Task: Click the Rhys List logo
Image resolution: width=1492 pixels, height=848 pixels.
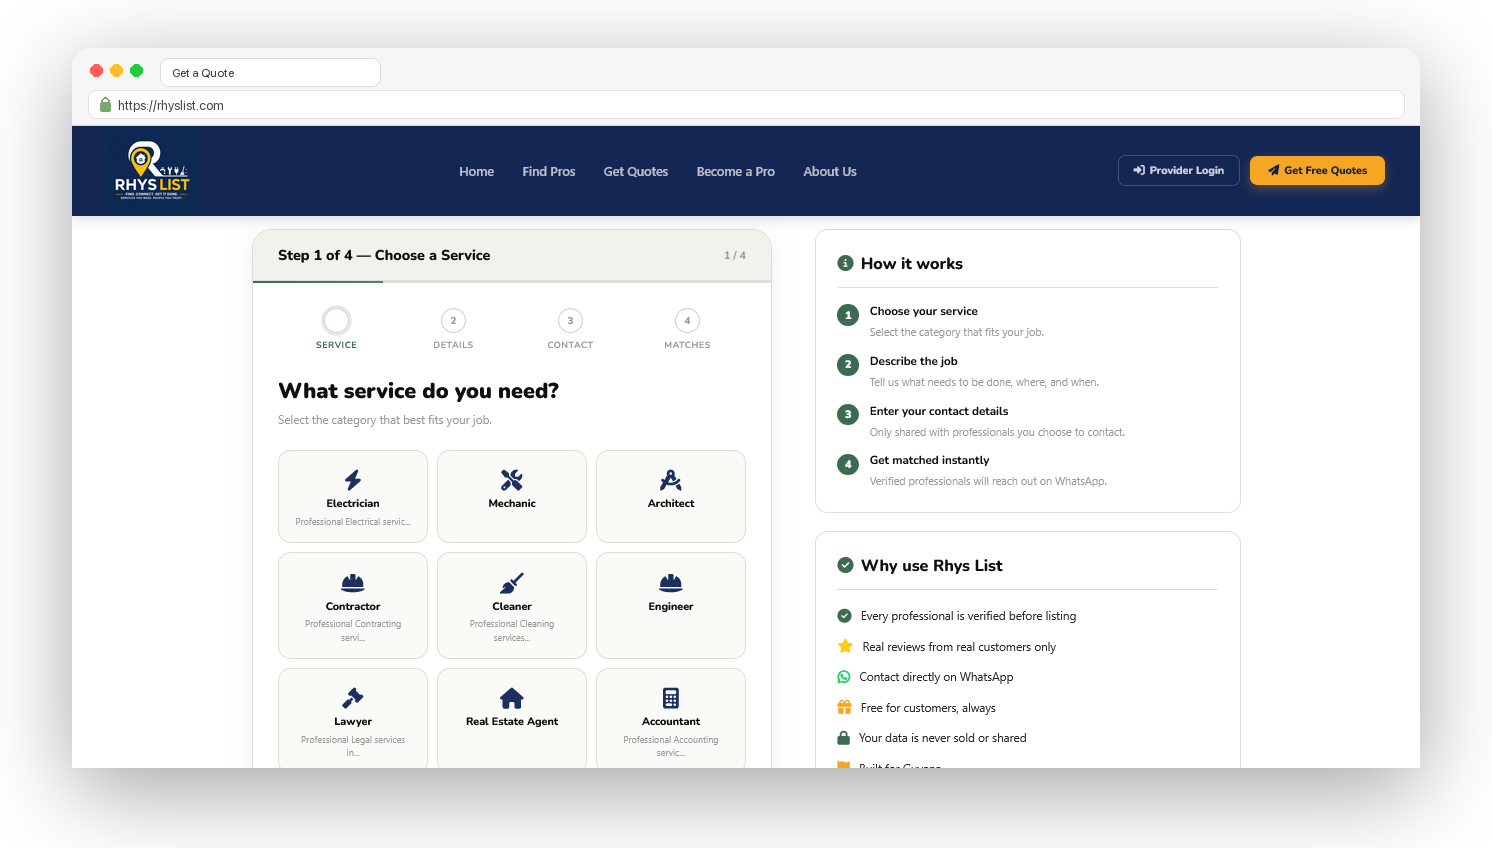Action: click(x=152, y=171)
